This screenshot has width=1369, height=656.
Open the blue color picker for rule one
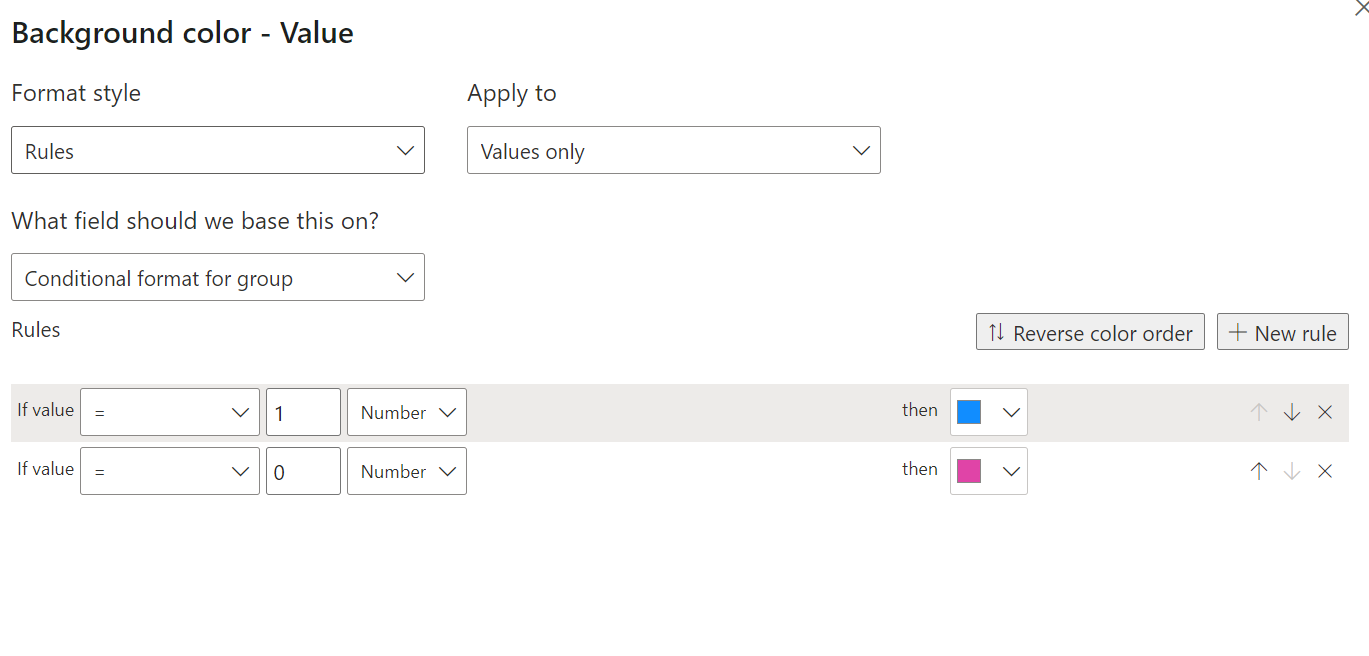(988, 411)
